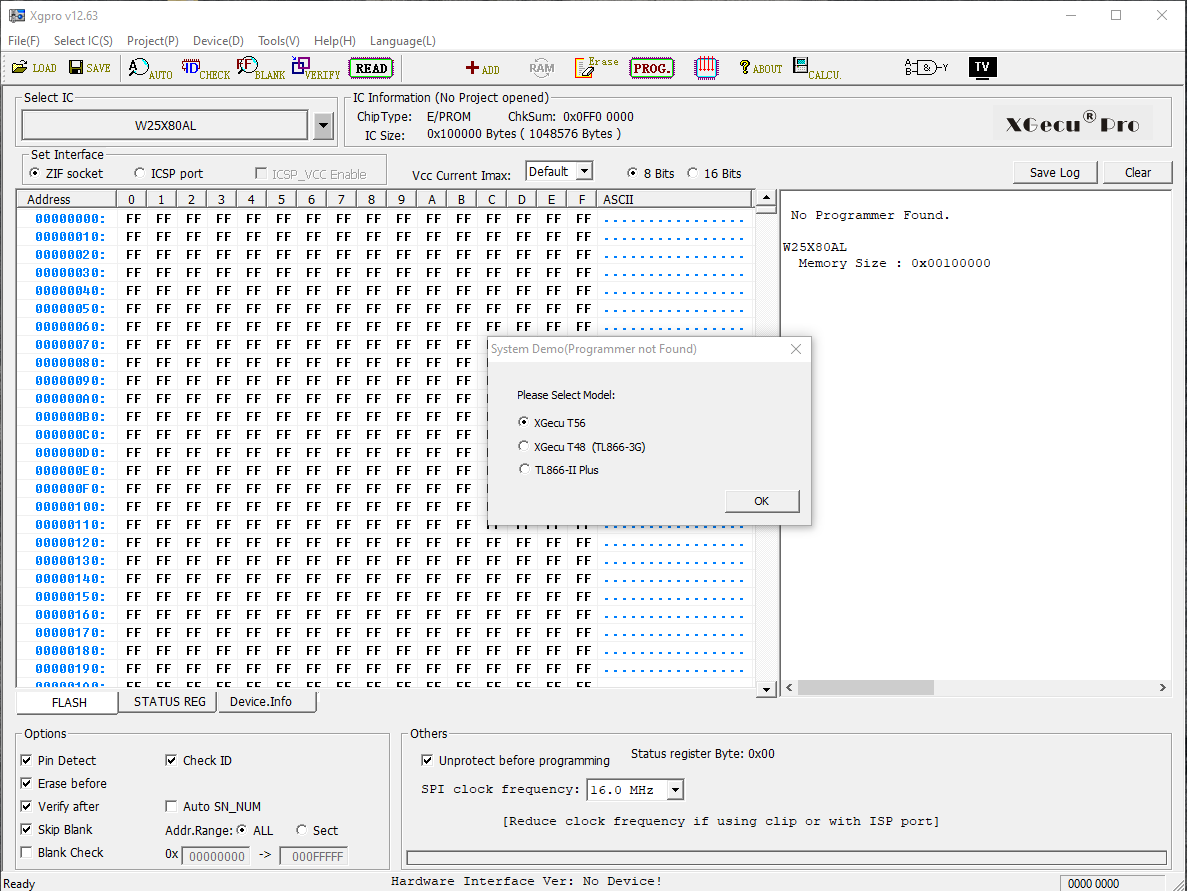Open the Project(P) menu
Image resolution: width=1187 pixels, height=891 pixels.
[x=153, y=41]
